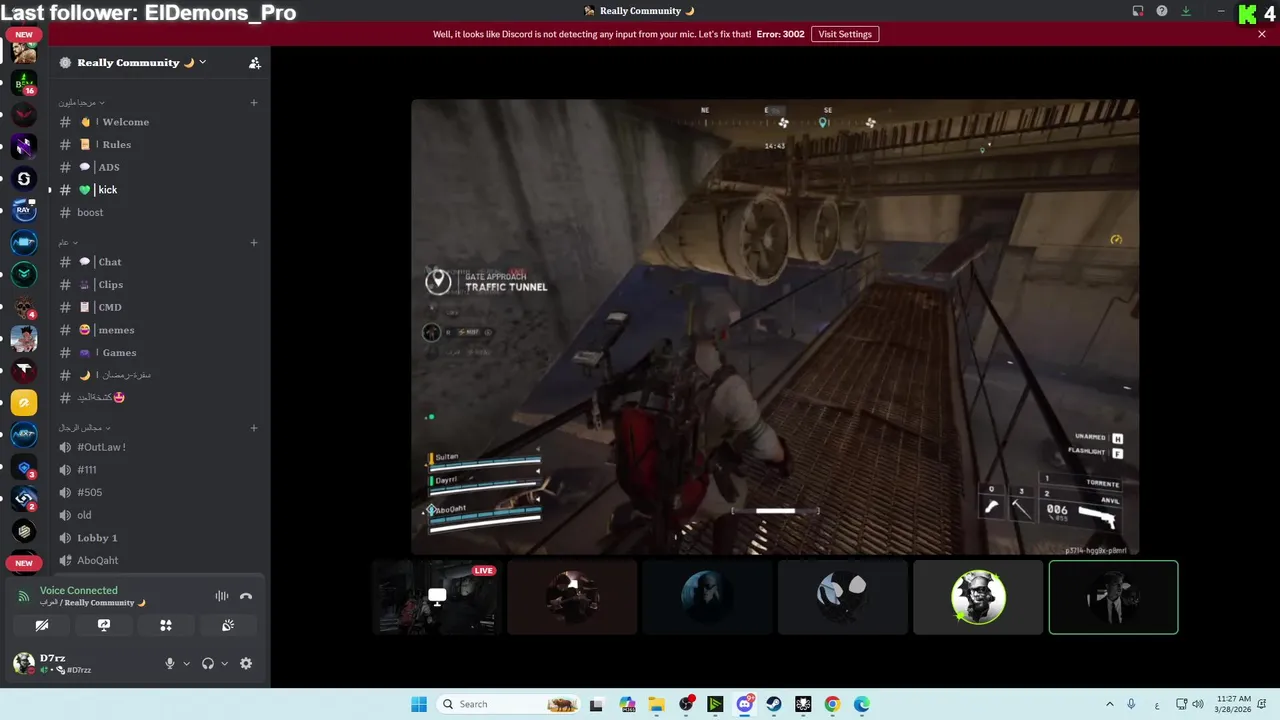This screenshot has height=720, width=1280.
Task: Click the Kick logo in the top-right overlay
Action: coord(1247,14)
